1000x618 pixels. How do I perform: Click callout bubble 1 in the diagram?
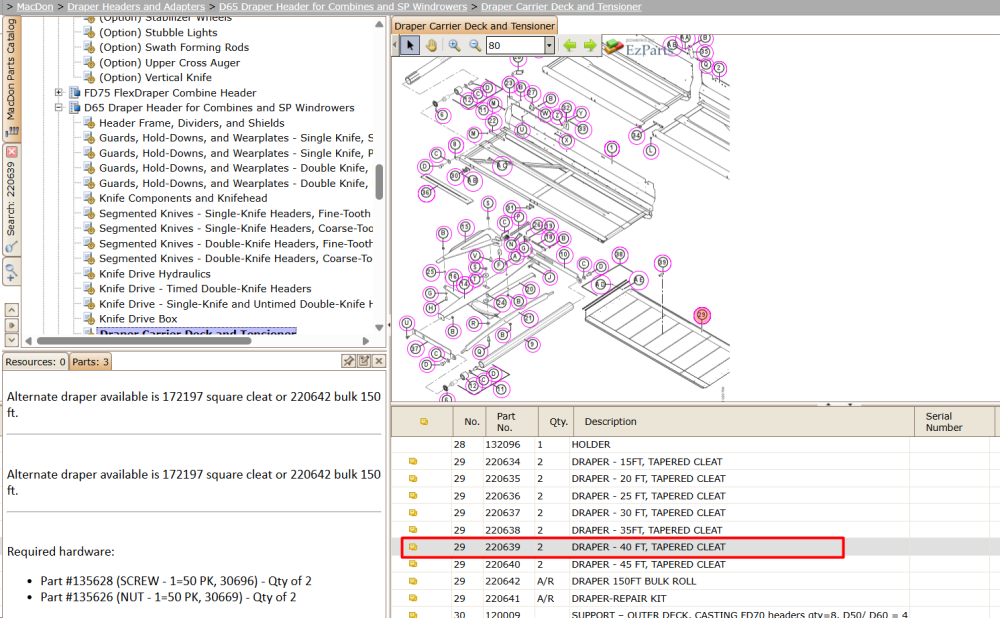coord(612,149)
